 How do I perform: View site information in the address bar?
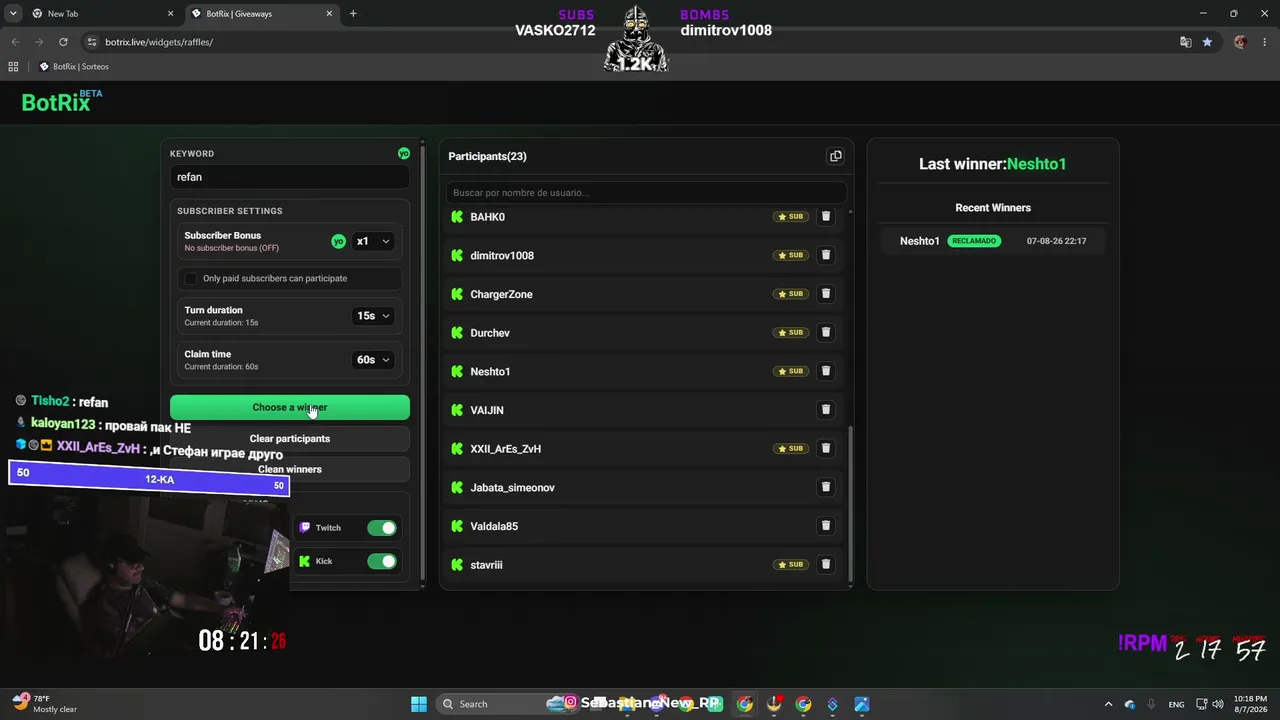(92, 42)
